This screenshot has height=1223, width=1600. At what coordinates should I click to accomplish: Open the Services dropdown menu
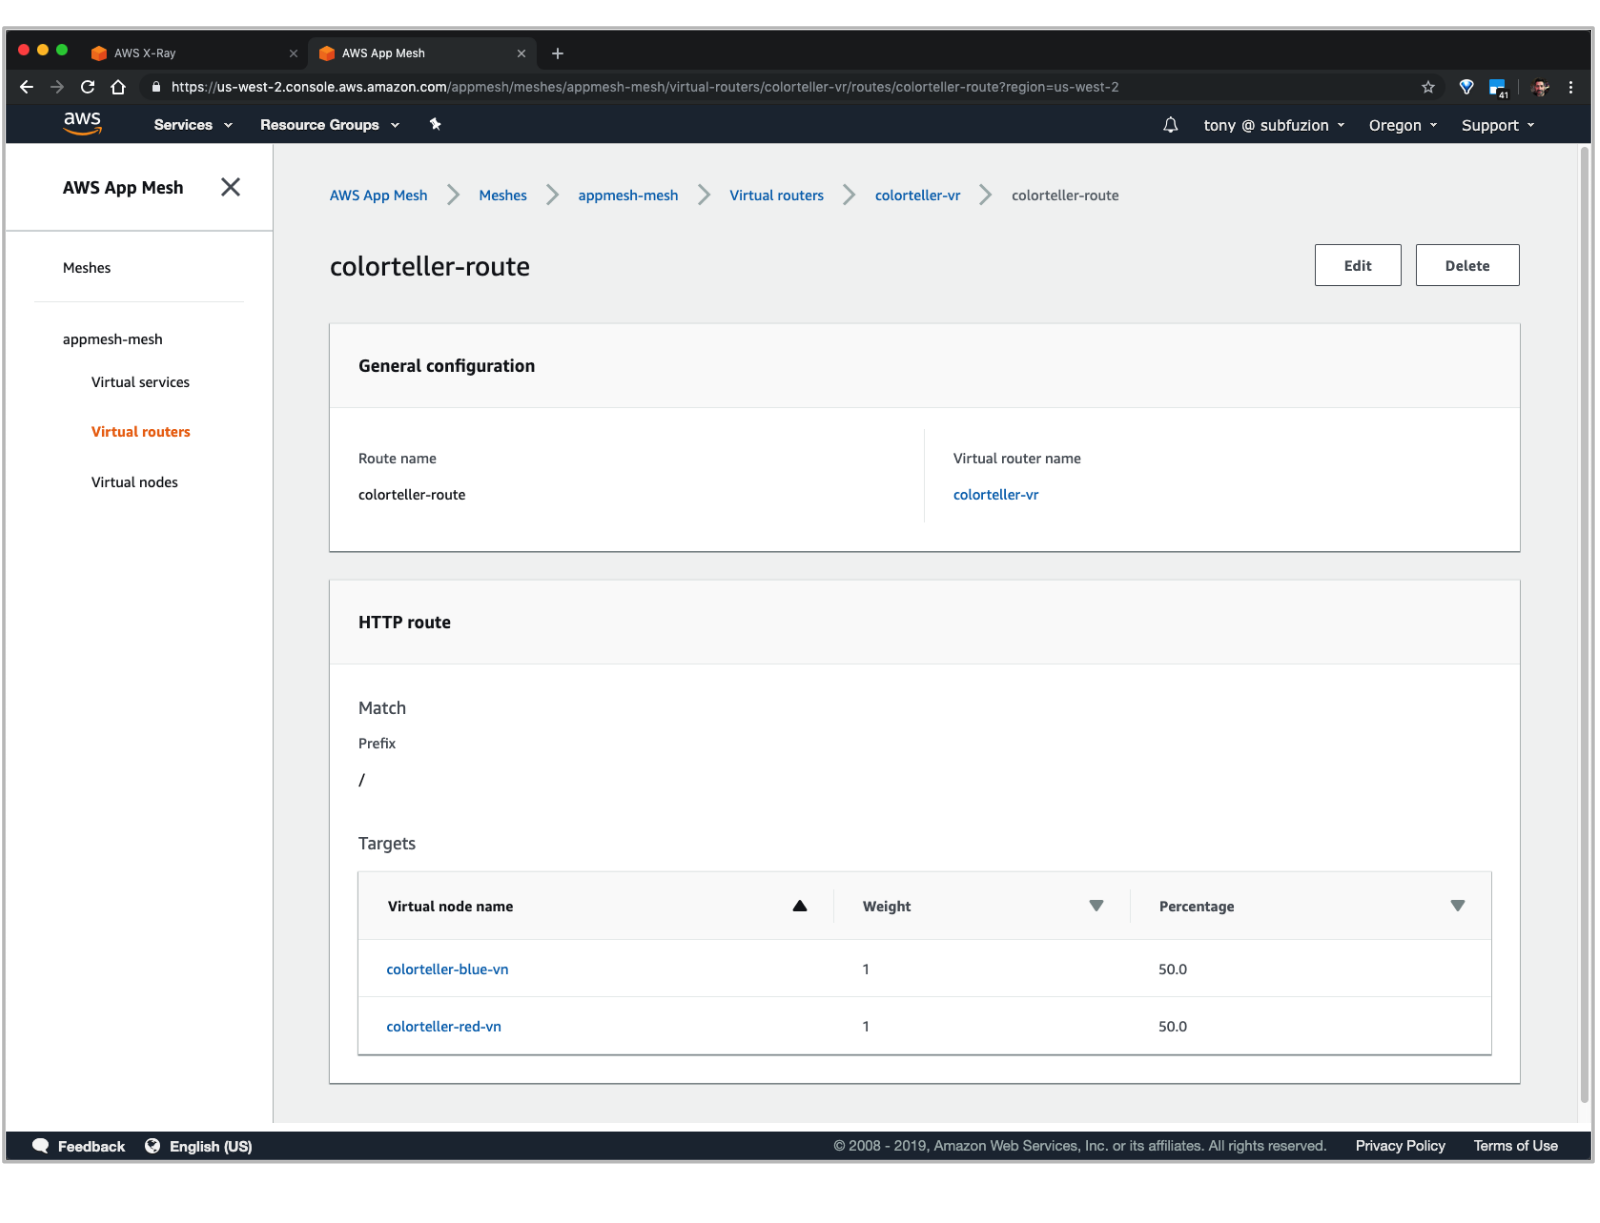(193, 125)
